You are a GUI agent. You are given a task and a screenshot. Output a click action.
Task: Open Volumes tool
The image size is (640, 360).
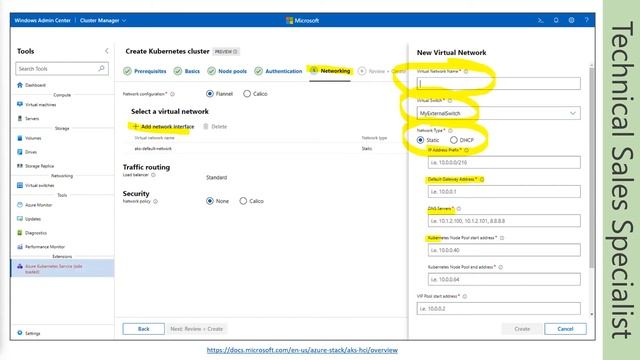(x=29, y=138)
